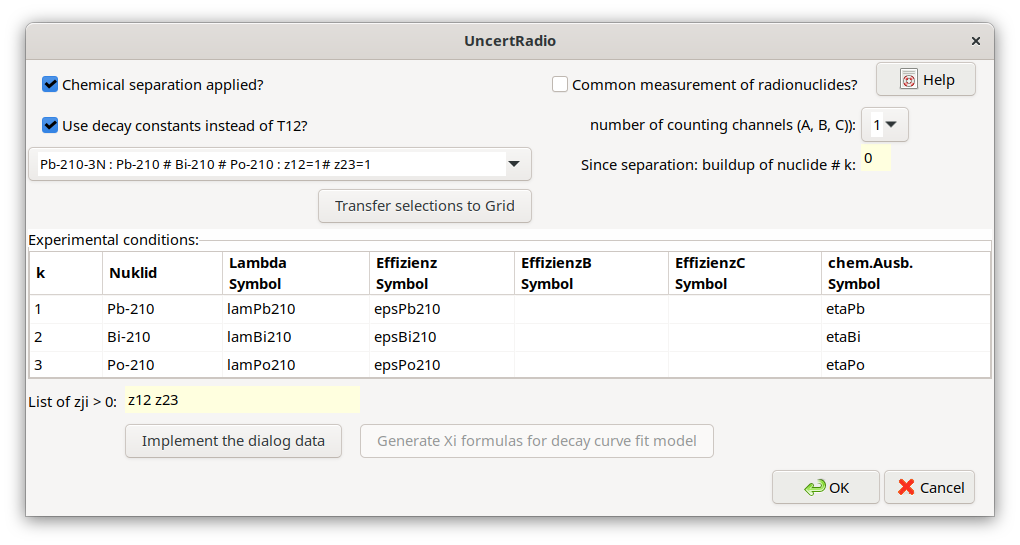Screen dimensions: 1020x545
Task: Close the UncertRadio dialog window
Action: pyautogui.click(x=975, y=41)
